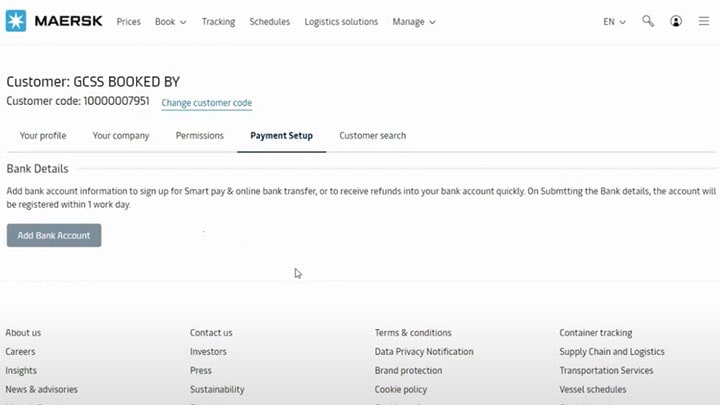The height and width of the screenshot is (405, 720).
Task: Open the hamburger menu icon
Action: coord(704,21)
